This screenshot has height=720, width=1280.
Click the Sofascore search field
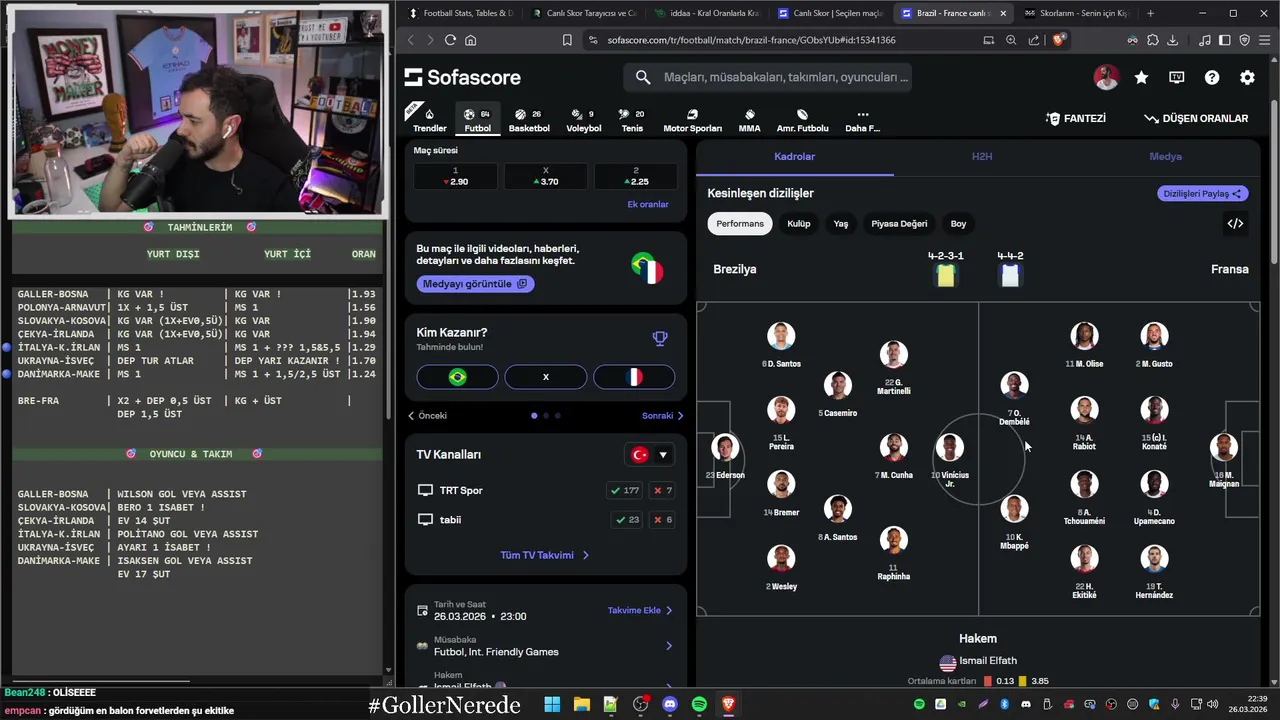click(x=767, y=77)
